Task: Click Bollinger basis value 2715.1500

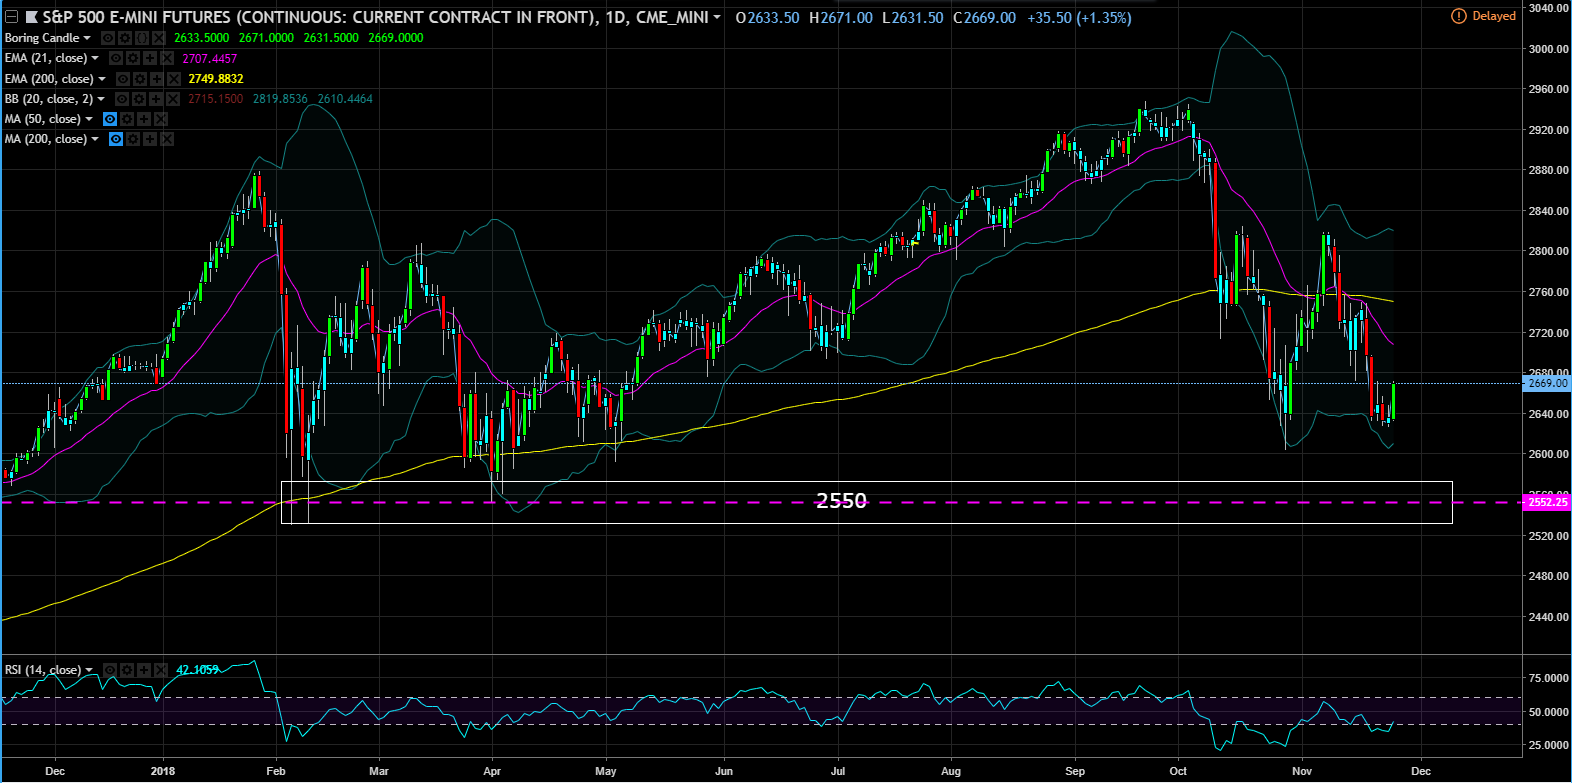Action: pyautogui.click(x=216, y=99)
